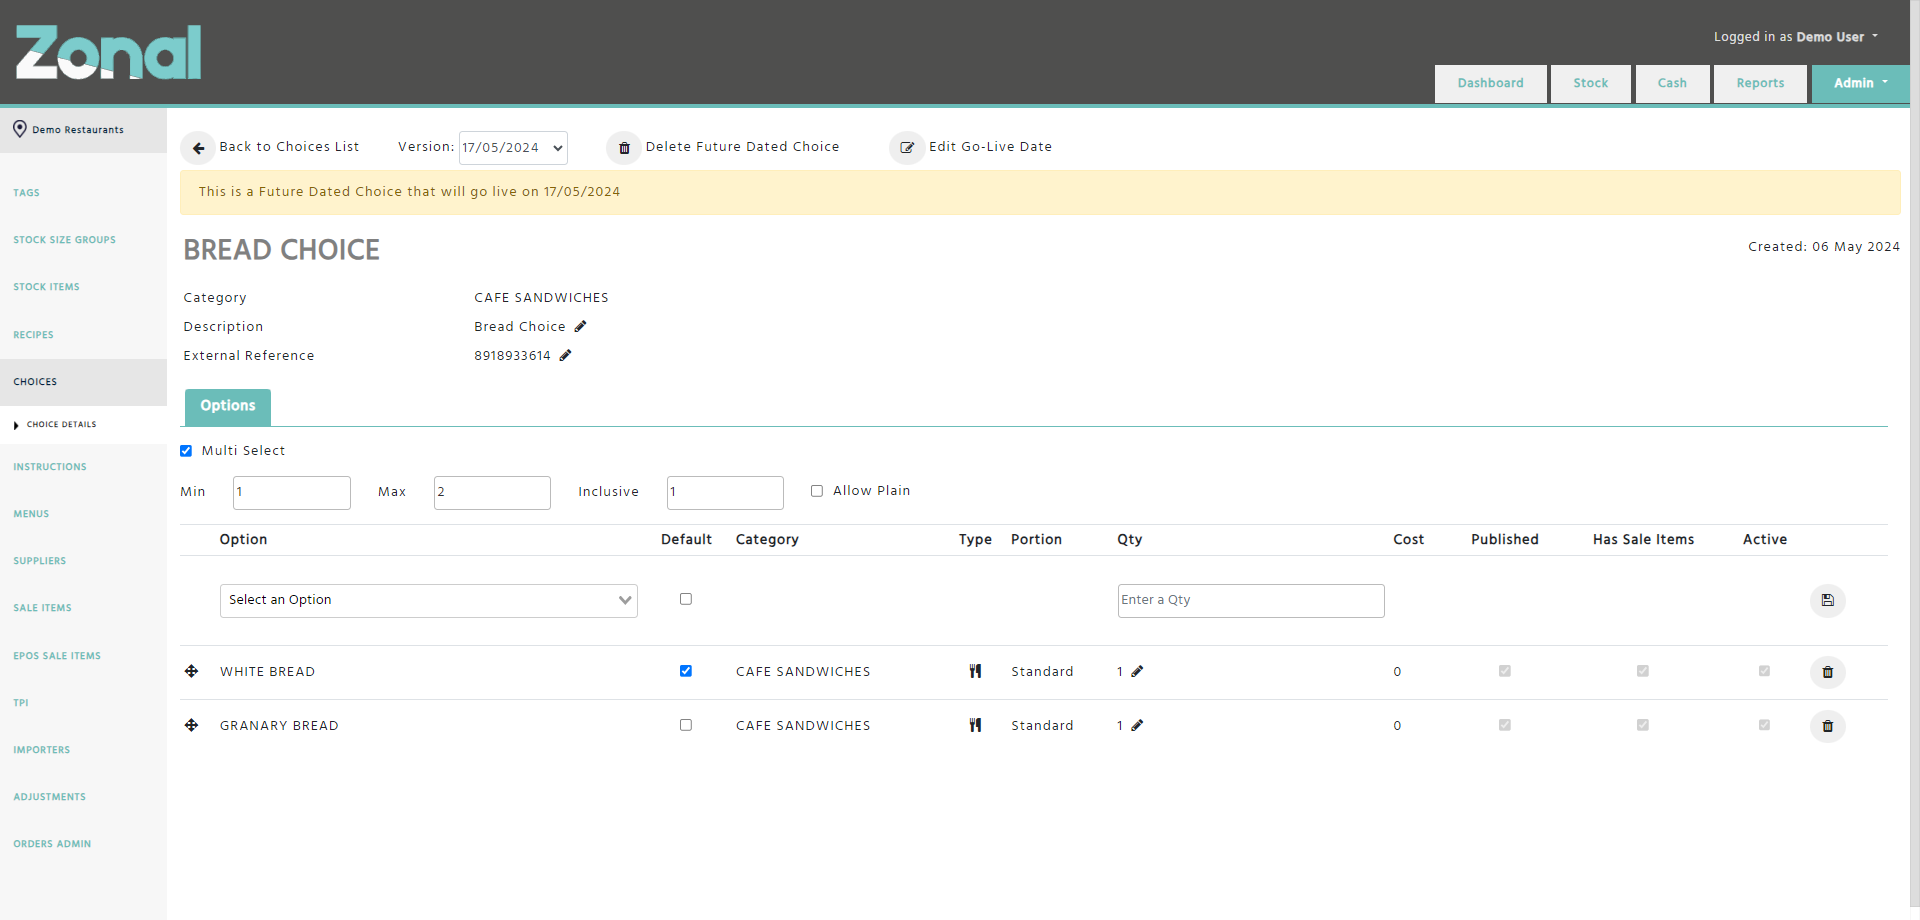Open TPI in sidebar
This screenshot has height=920, width=1920.
(21, 703)
